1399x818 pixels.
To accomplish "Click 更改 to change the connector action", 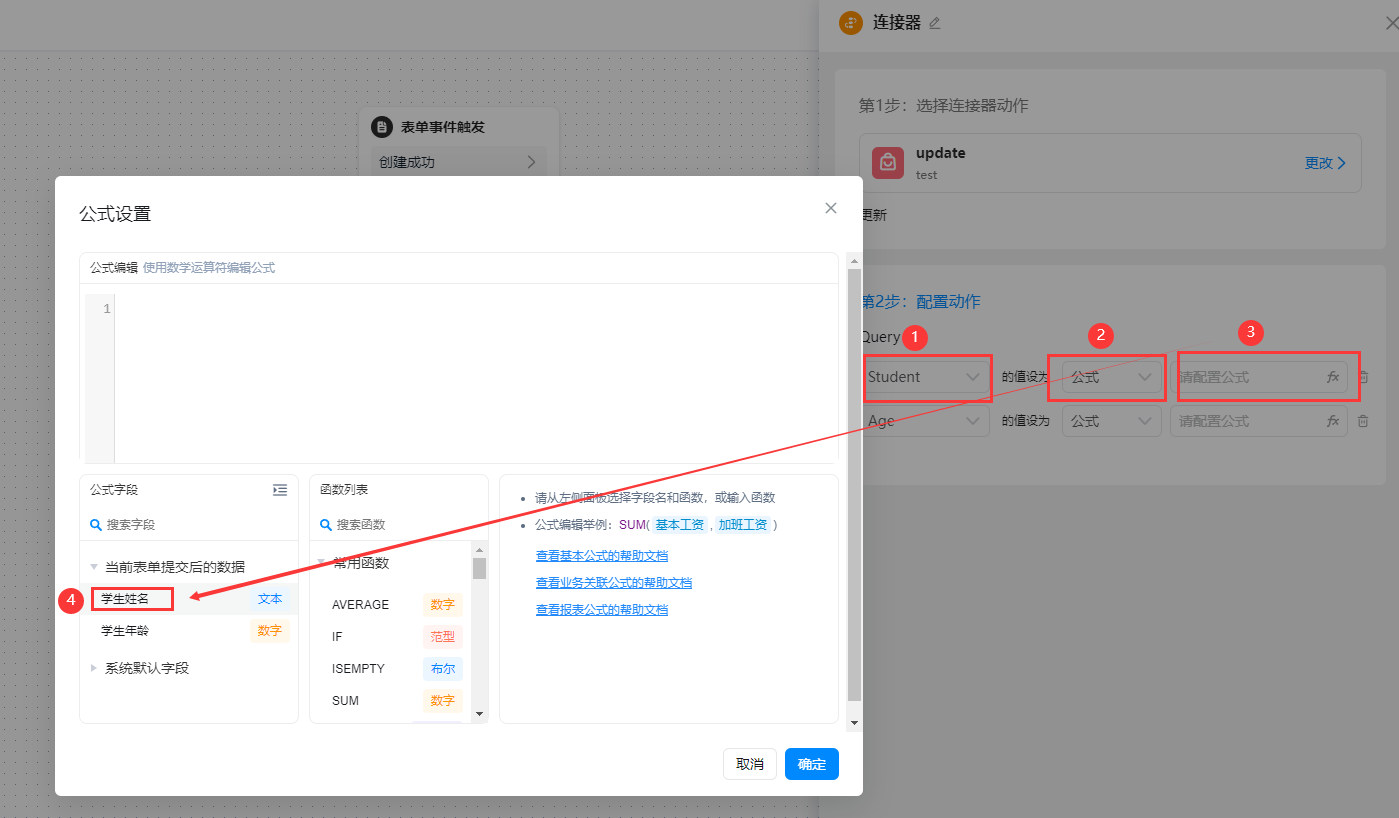I will click(1325, 163).
